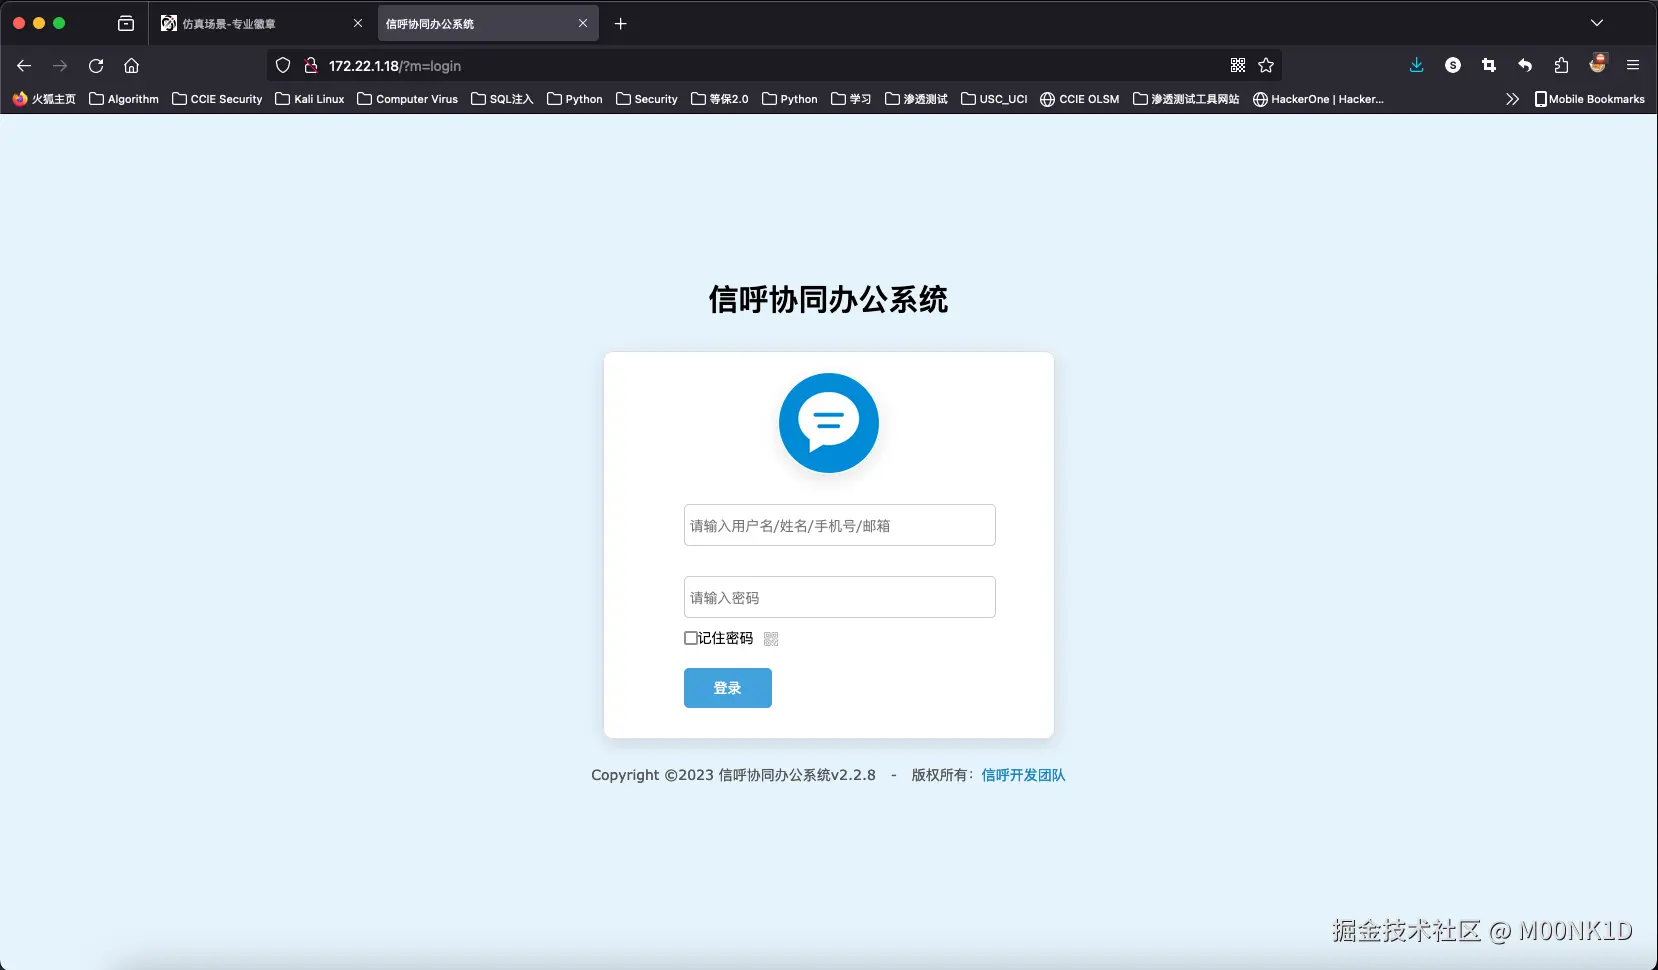Close the 信呼协同办公系统 tab
The height and width of the screenshot is (970, 1658).
[x=583, y=23]
